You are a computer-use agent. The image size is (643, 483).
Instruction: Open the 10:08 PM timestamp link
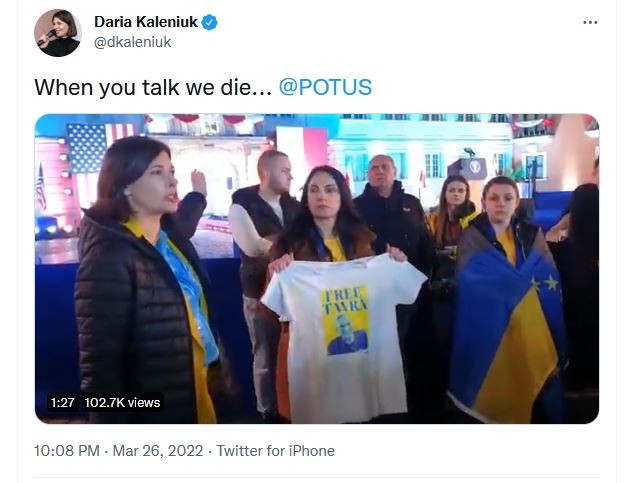point(67,451)
